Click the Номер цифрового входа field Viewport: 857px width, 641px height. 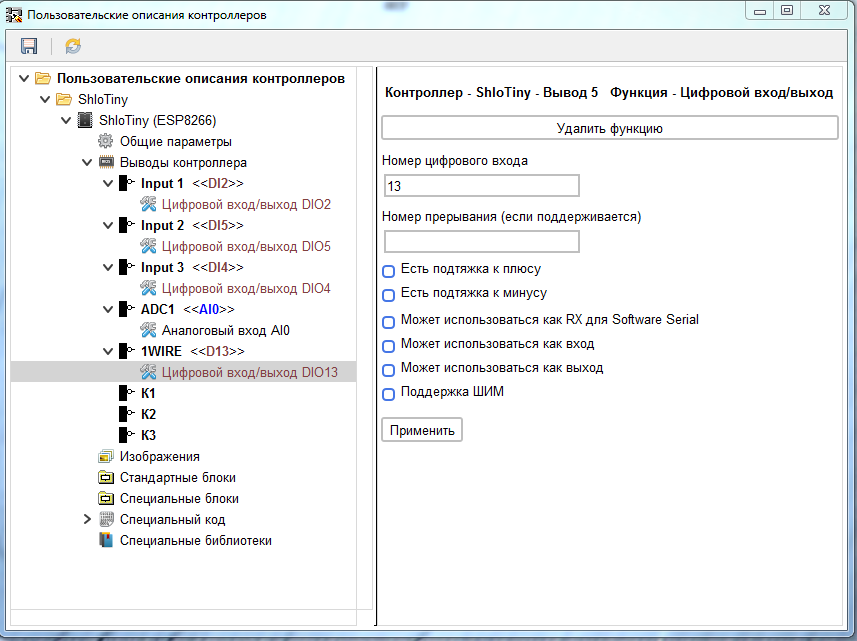click(x=482, y=186)
